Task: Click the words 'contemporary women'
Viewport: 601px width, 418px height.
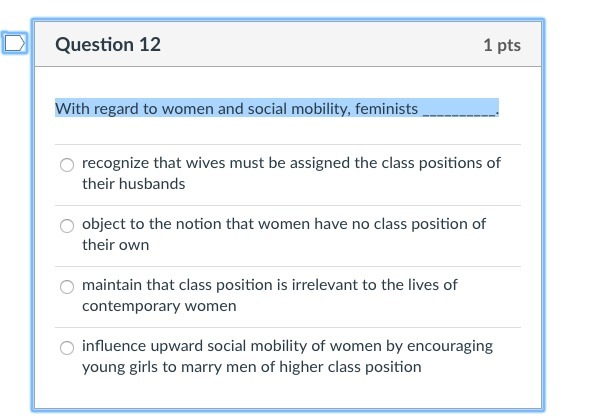Action: click(x=159, y=306)
